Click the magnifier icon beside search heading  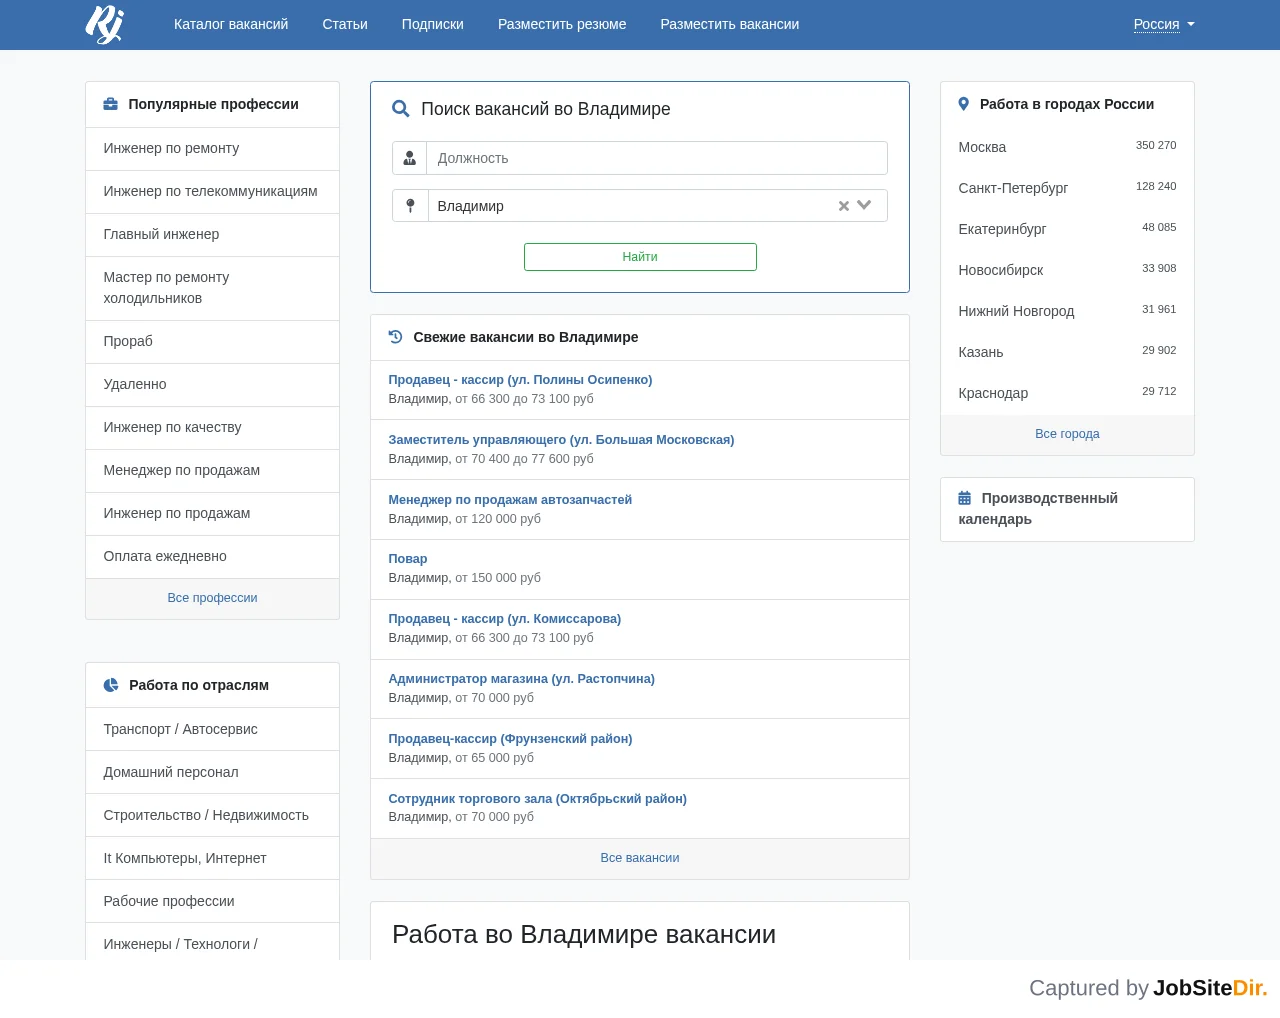401,109
